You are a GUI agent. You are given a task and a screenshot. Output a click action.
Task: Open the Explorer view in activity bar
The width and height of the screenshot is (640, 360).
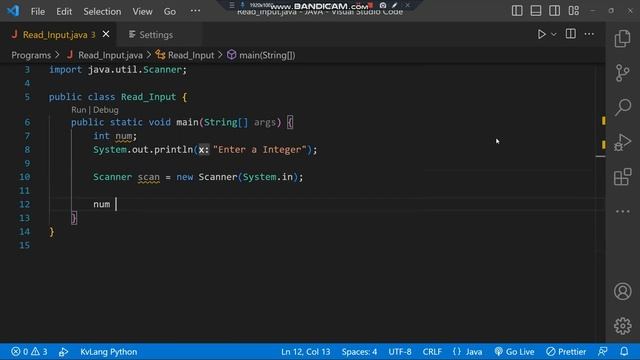[x=622, y=39]
